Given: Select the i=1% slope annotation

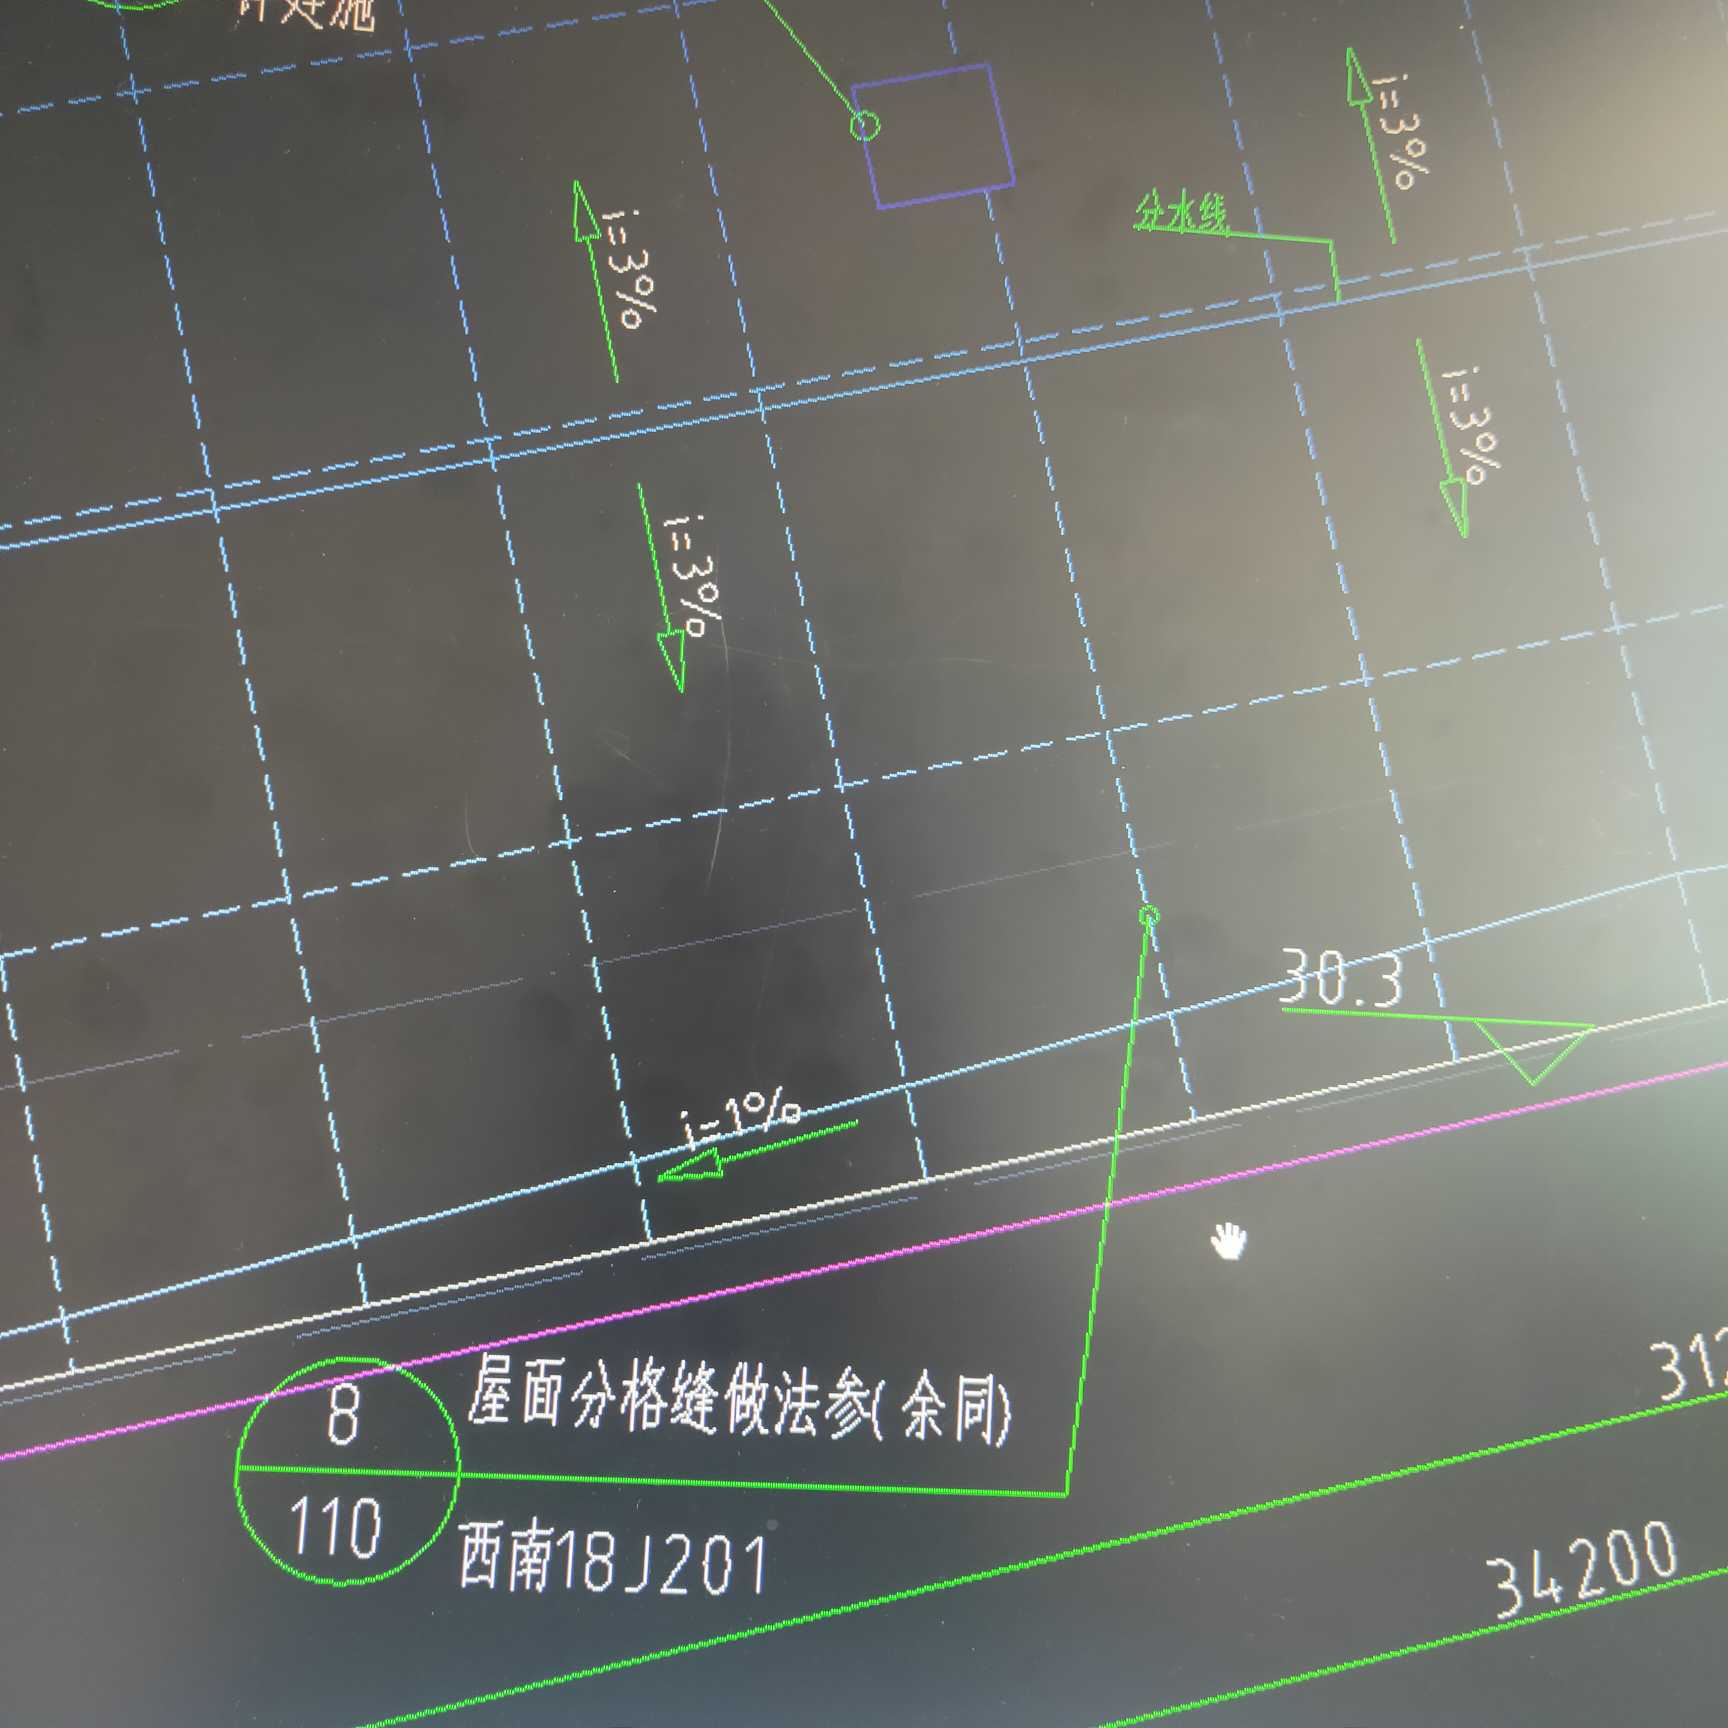Looking at the screenshot, I should (743, 1118).
